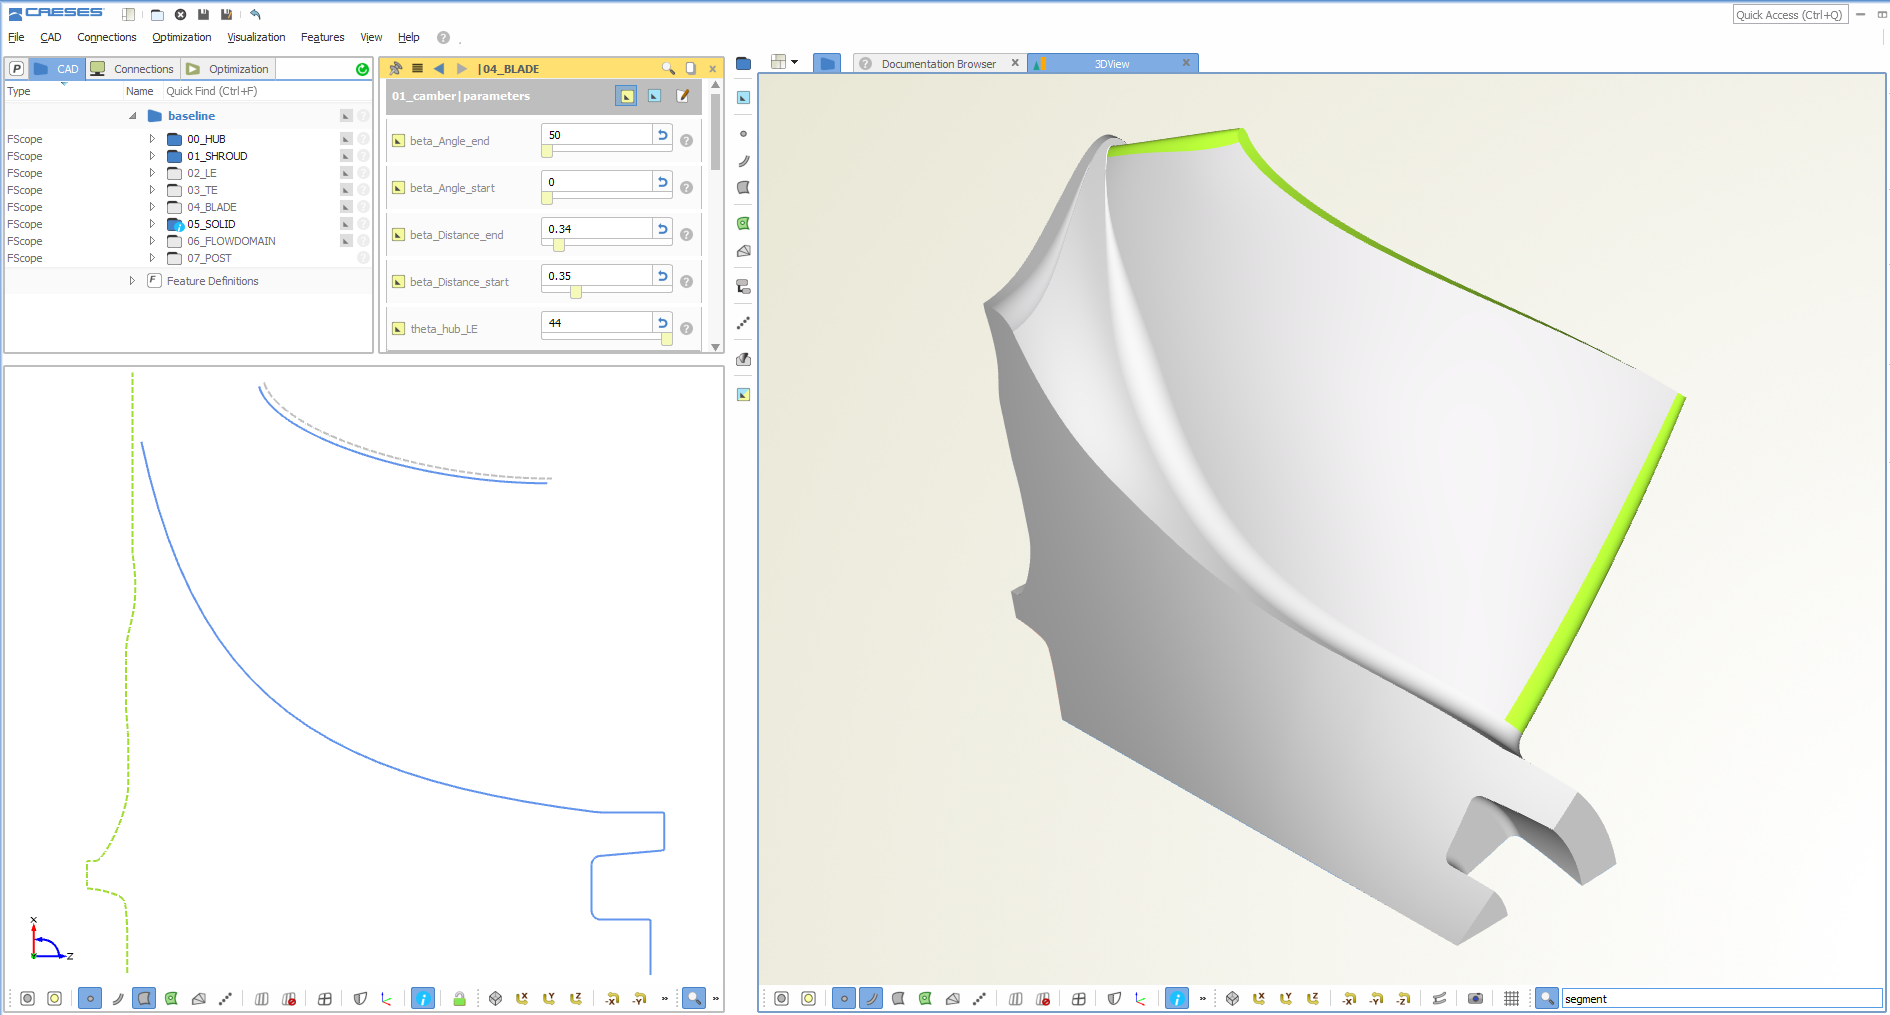Align left view to Y axis
Screen dimensions: 1890x1015
pos(549,998)
